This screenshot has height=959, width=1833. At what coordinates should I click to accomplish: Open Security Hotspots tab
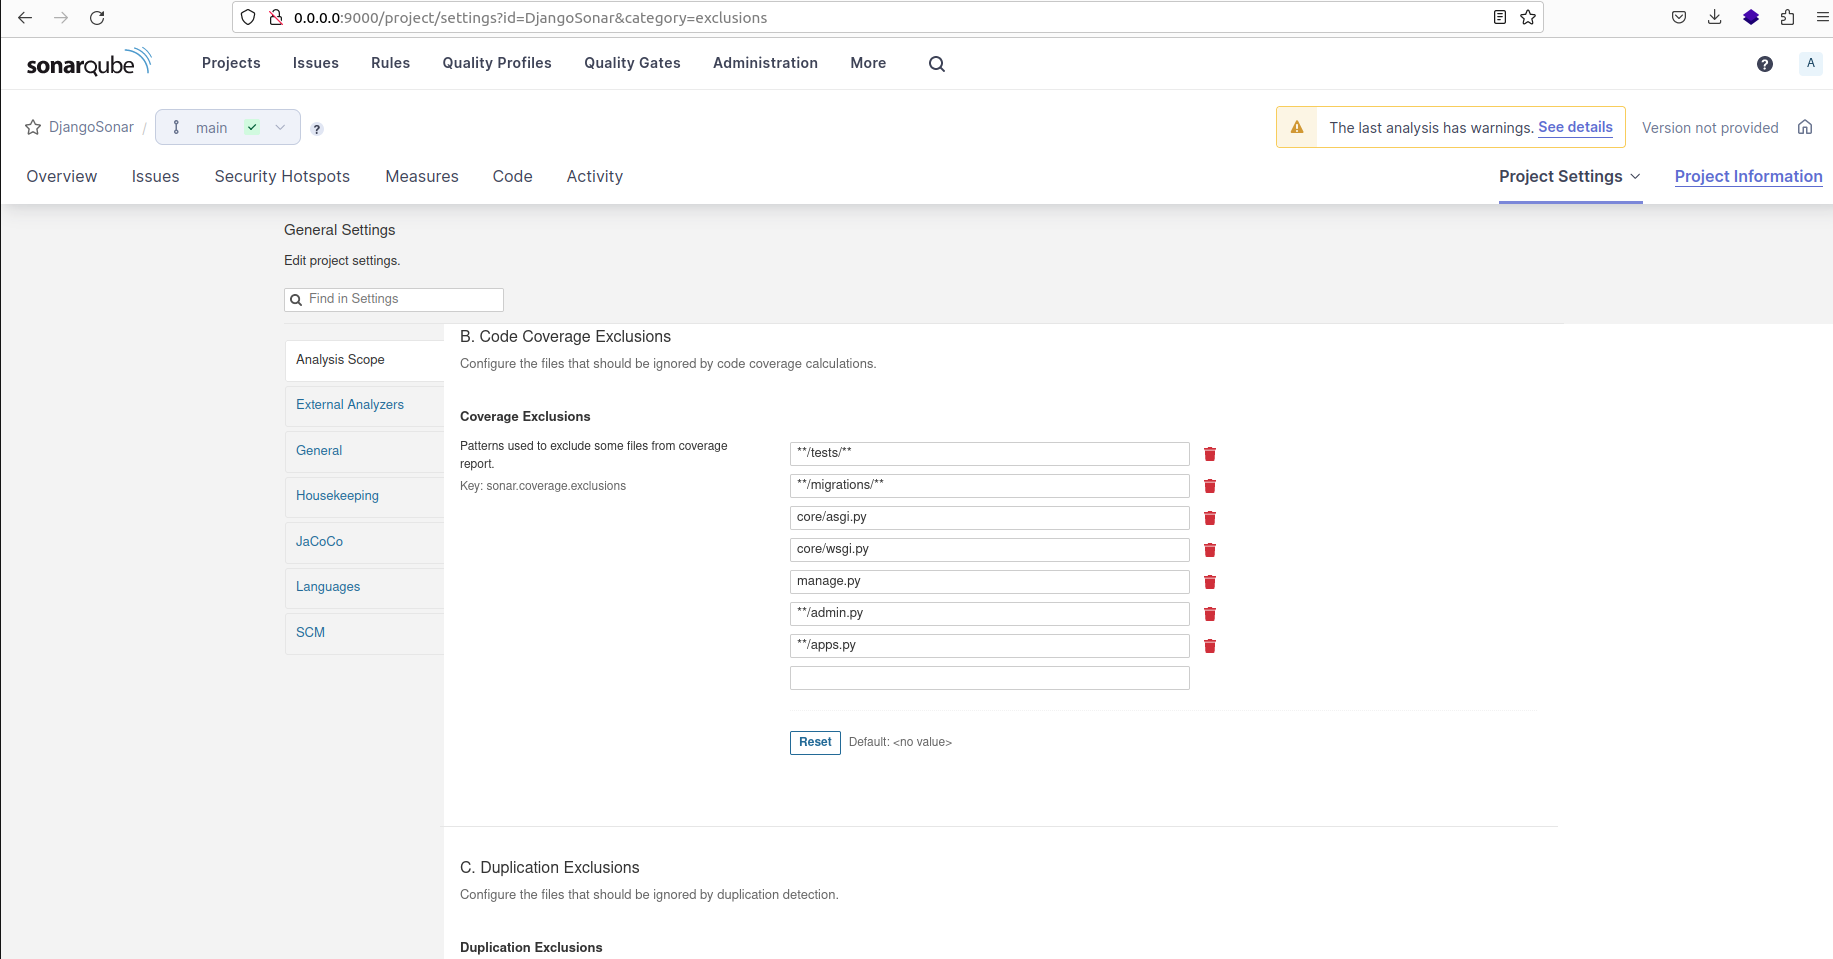[282, 176]
